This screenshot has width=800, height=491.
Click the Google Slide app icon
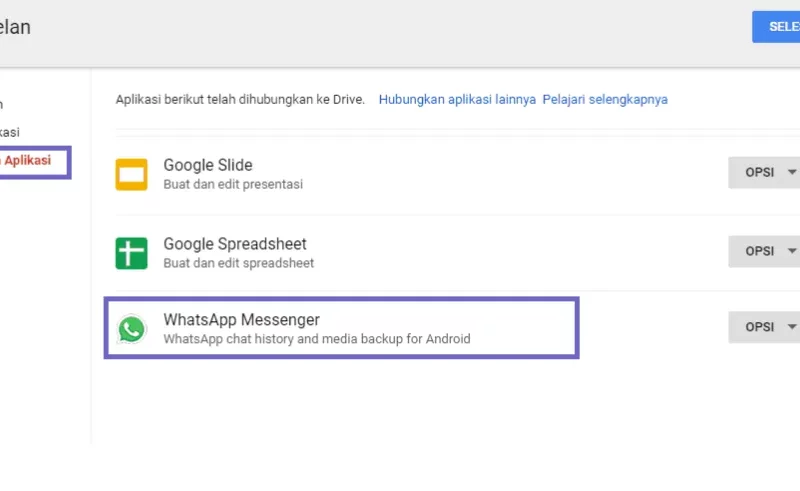coord(131,175)
